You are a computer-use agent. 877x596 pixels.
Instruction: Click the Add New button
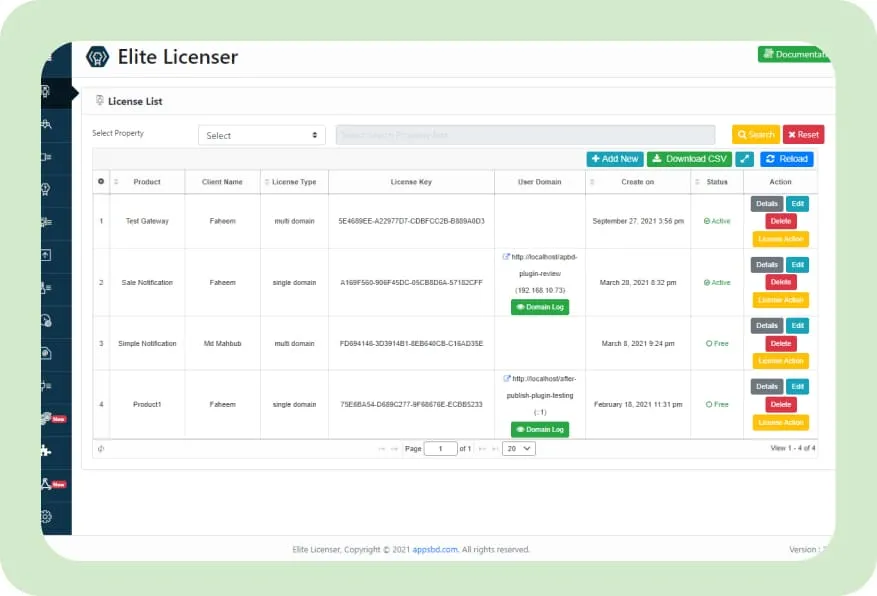(x=615, y=159)
